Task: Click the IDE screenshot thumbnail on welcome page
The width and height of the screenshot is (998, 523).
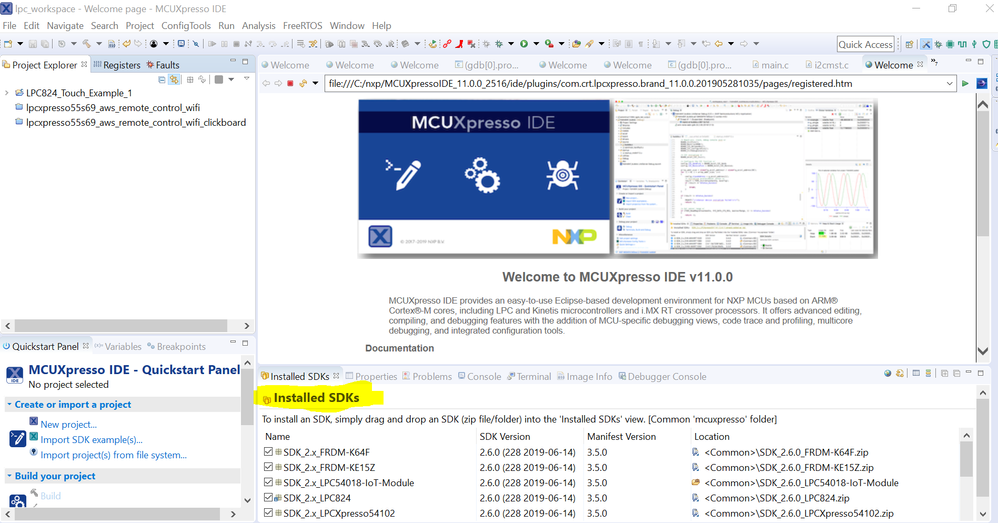Action: [x=745, y=178]
